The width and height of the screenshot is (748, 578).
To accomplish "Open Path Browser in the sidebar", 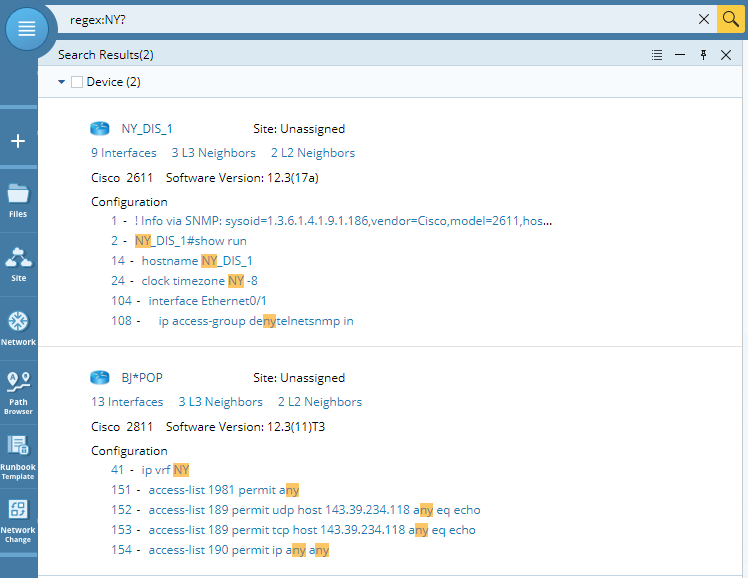I will click(x=18, y=393).
